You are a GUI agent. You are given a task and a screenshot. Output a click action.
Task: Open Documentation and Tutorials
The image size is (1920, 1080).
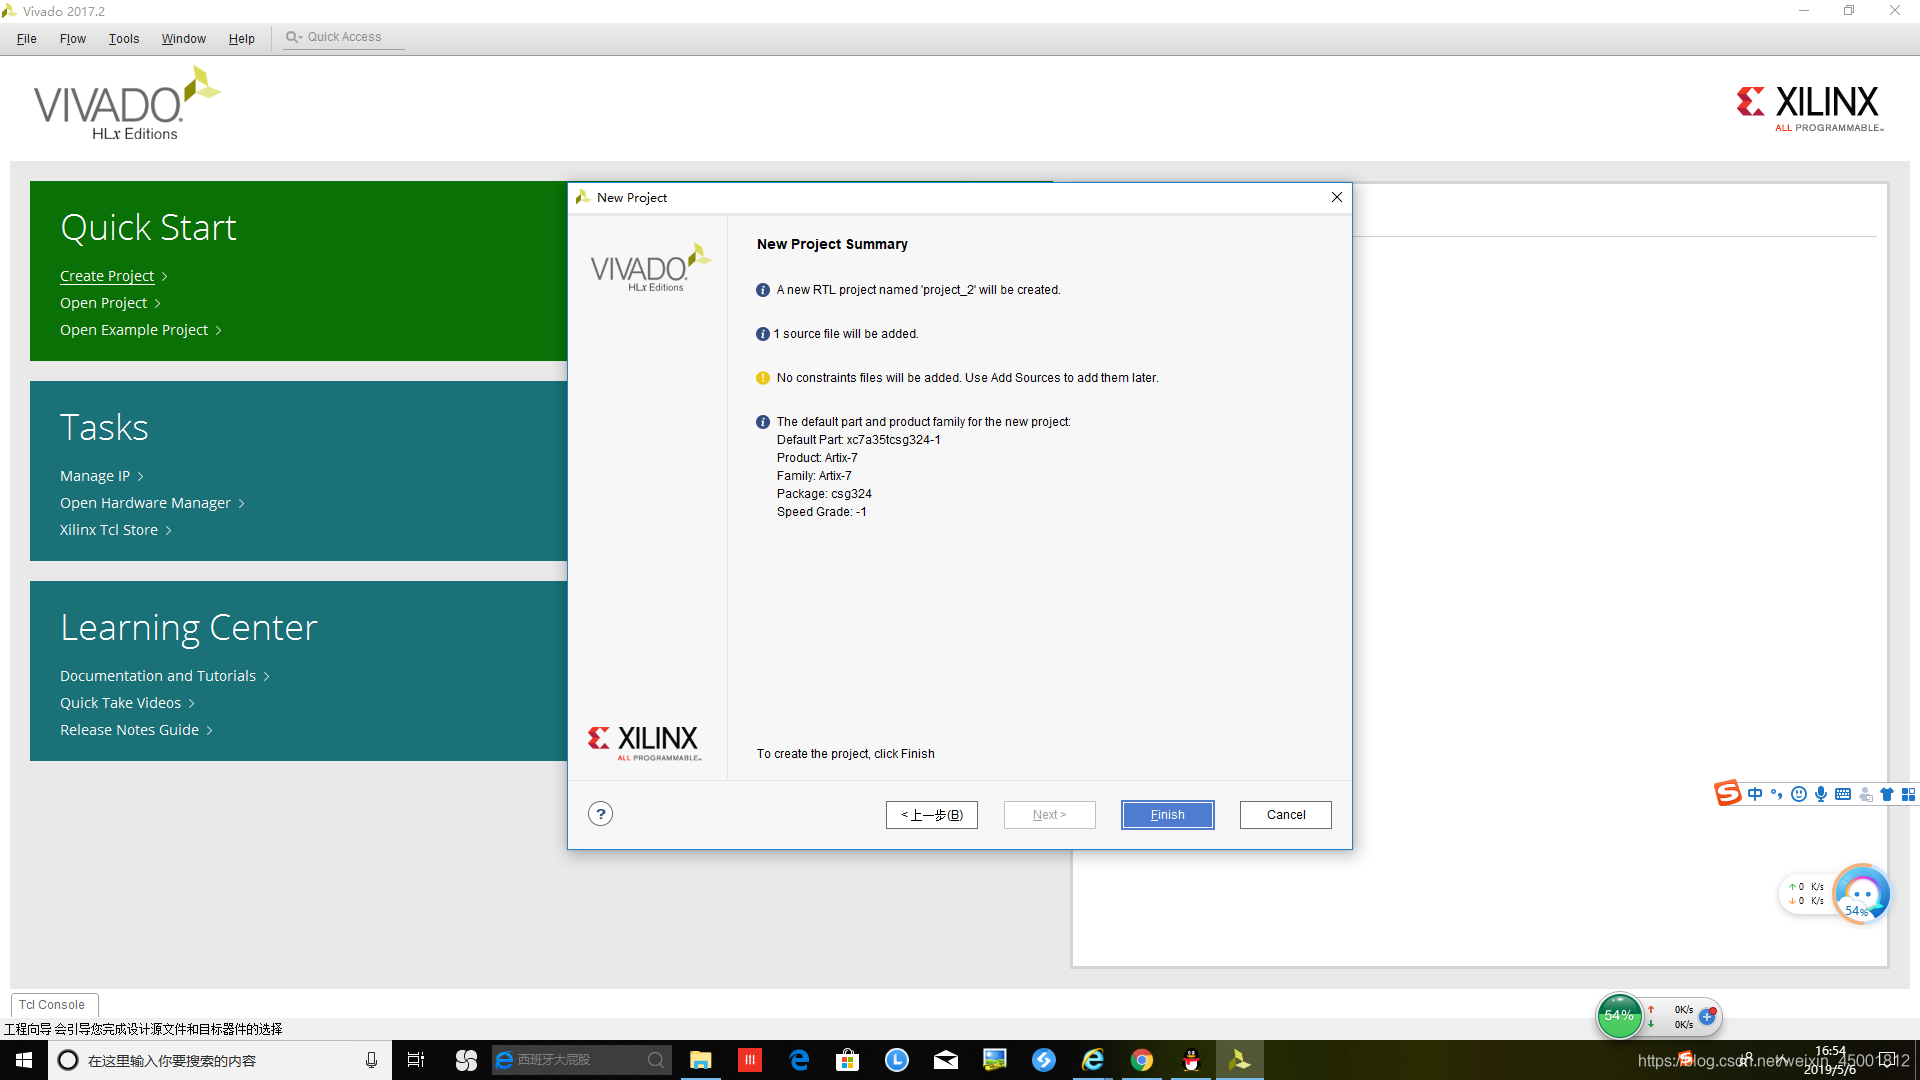click(x=158, y=676)
